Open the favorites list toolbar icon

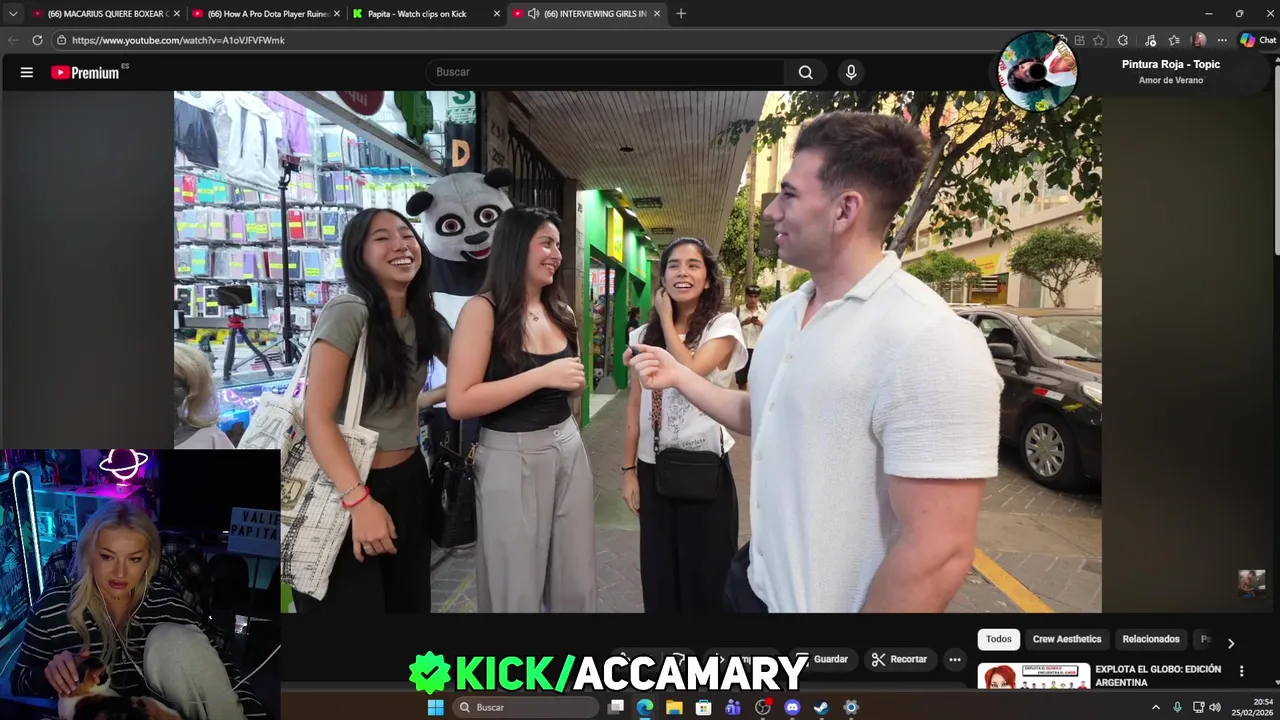tap(1174, 40)
